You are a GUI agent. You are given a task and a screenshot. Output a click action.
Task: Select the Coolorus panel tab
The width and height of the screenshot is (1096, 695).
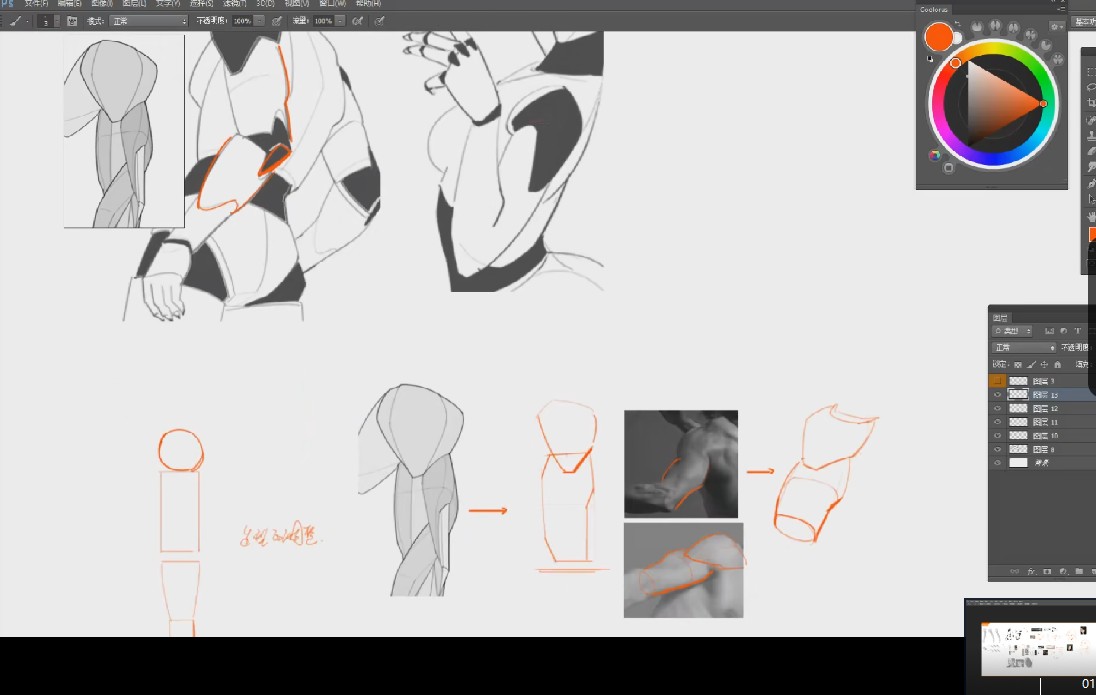point(934,9)
